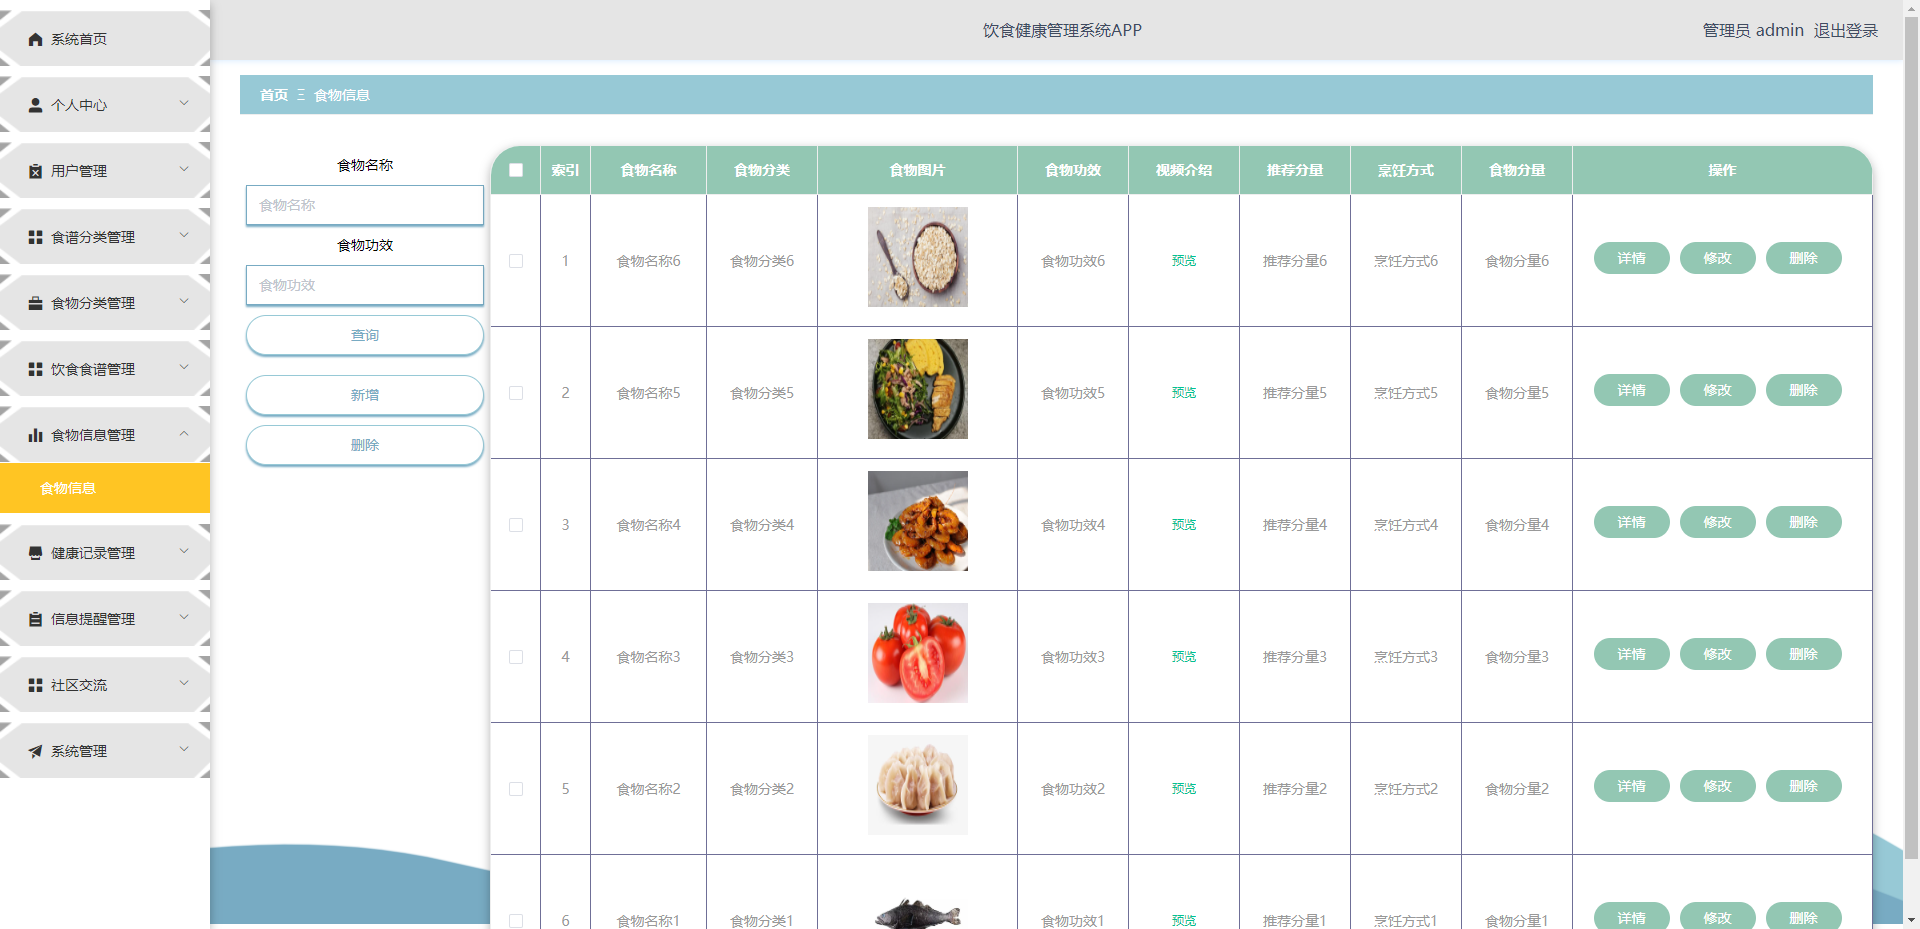Check the checkbox for row 食物名称3
The width and height of the screenshot is (1920, 929).
point(516,657)
